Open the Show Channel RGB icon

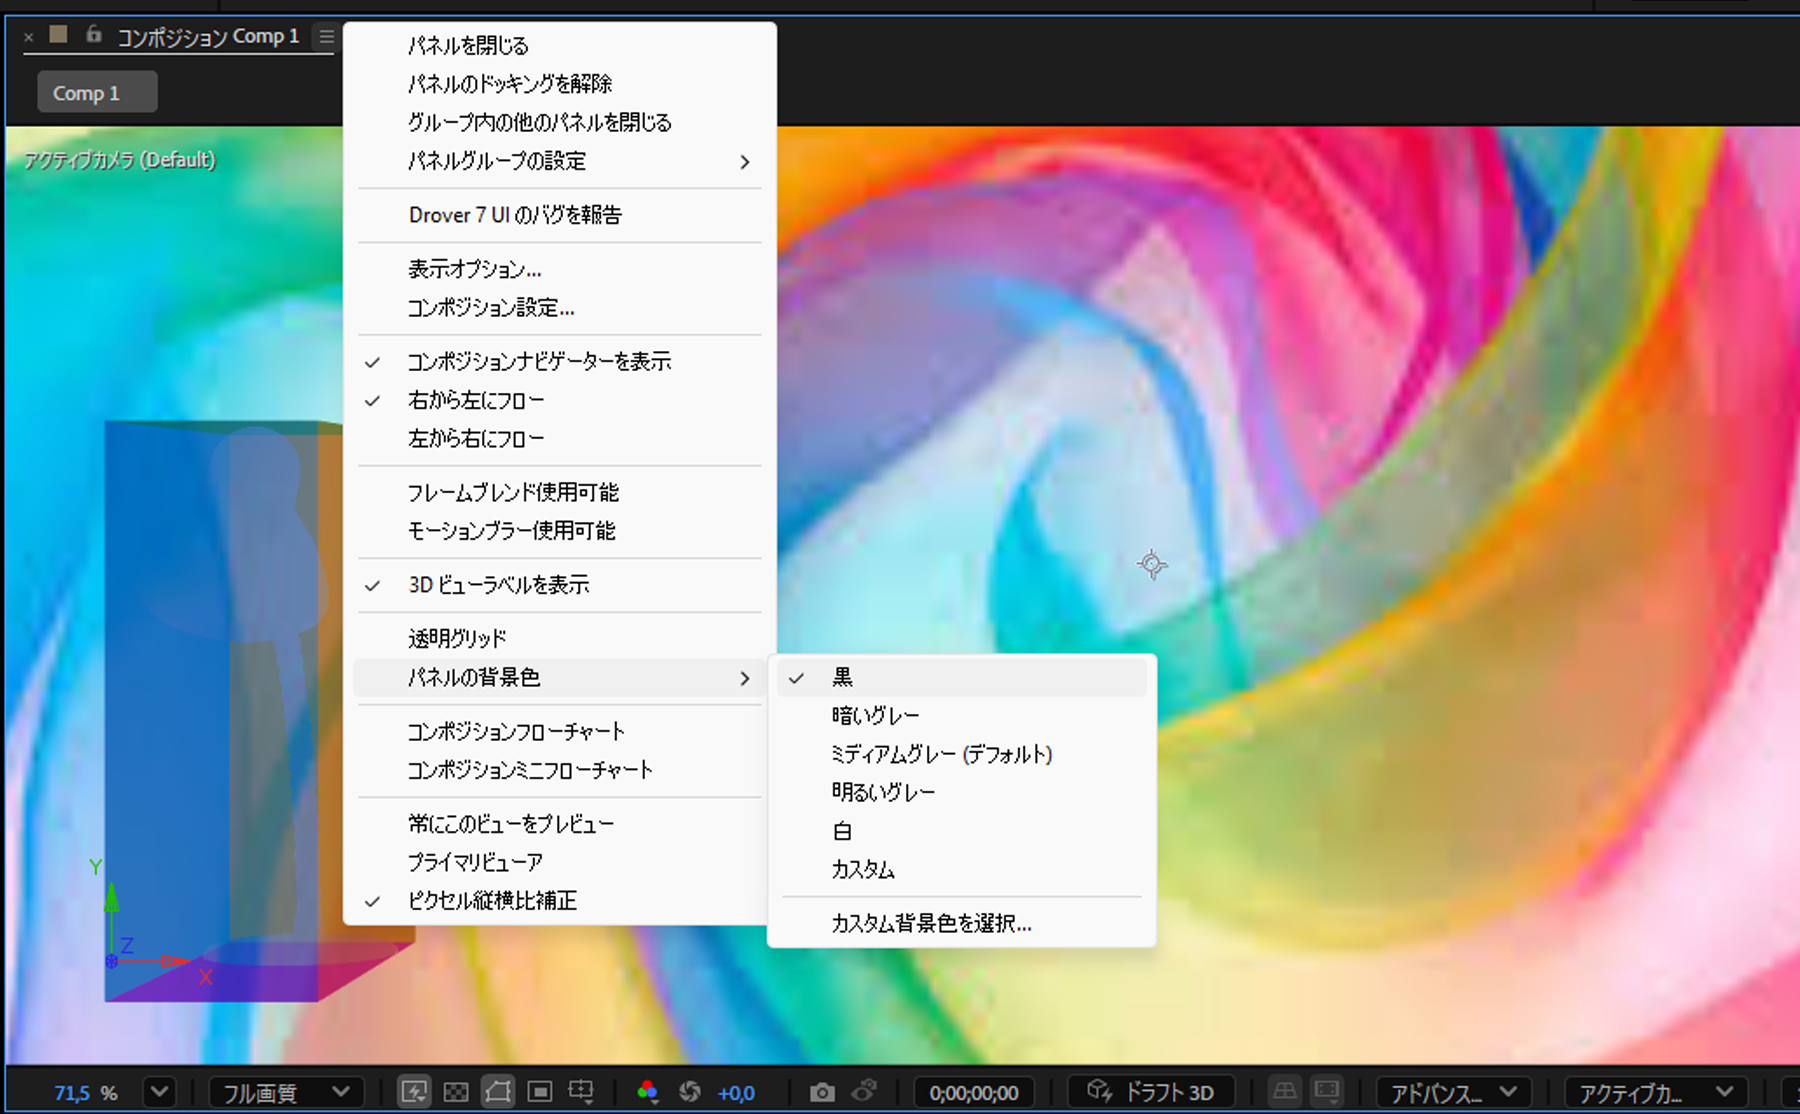point(649,1091)
